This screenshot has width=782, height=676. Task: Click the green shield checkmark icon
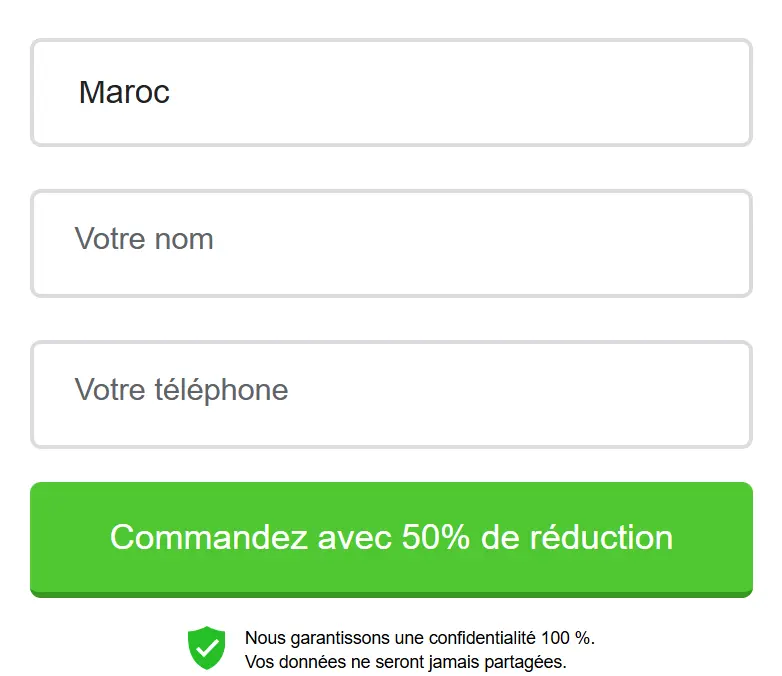pos(207,647)
